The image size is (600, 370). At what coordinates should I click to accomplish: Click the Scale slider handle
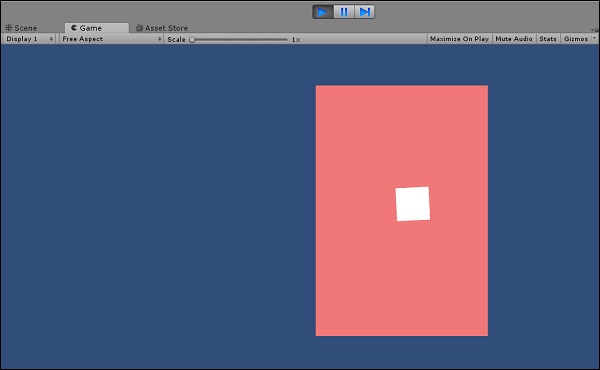[x=192, y=39]
